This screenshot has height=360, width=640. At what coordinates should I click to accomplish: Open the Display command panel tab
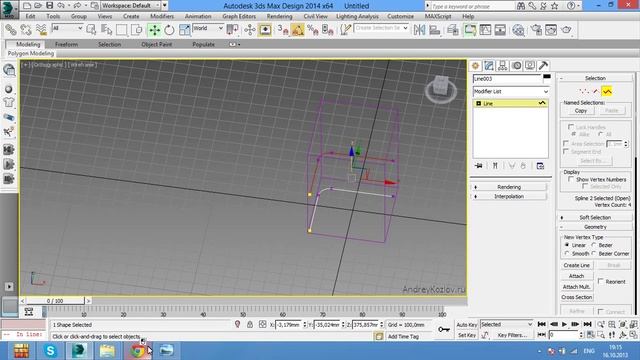[530, 66]
